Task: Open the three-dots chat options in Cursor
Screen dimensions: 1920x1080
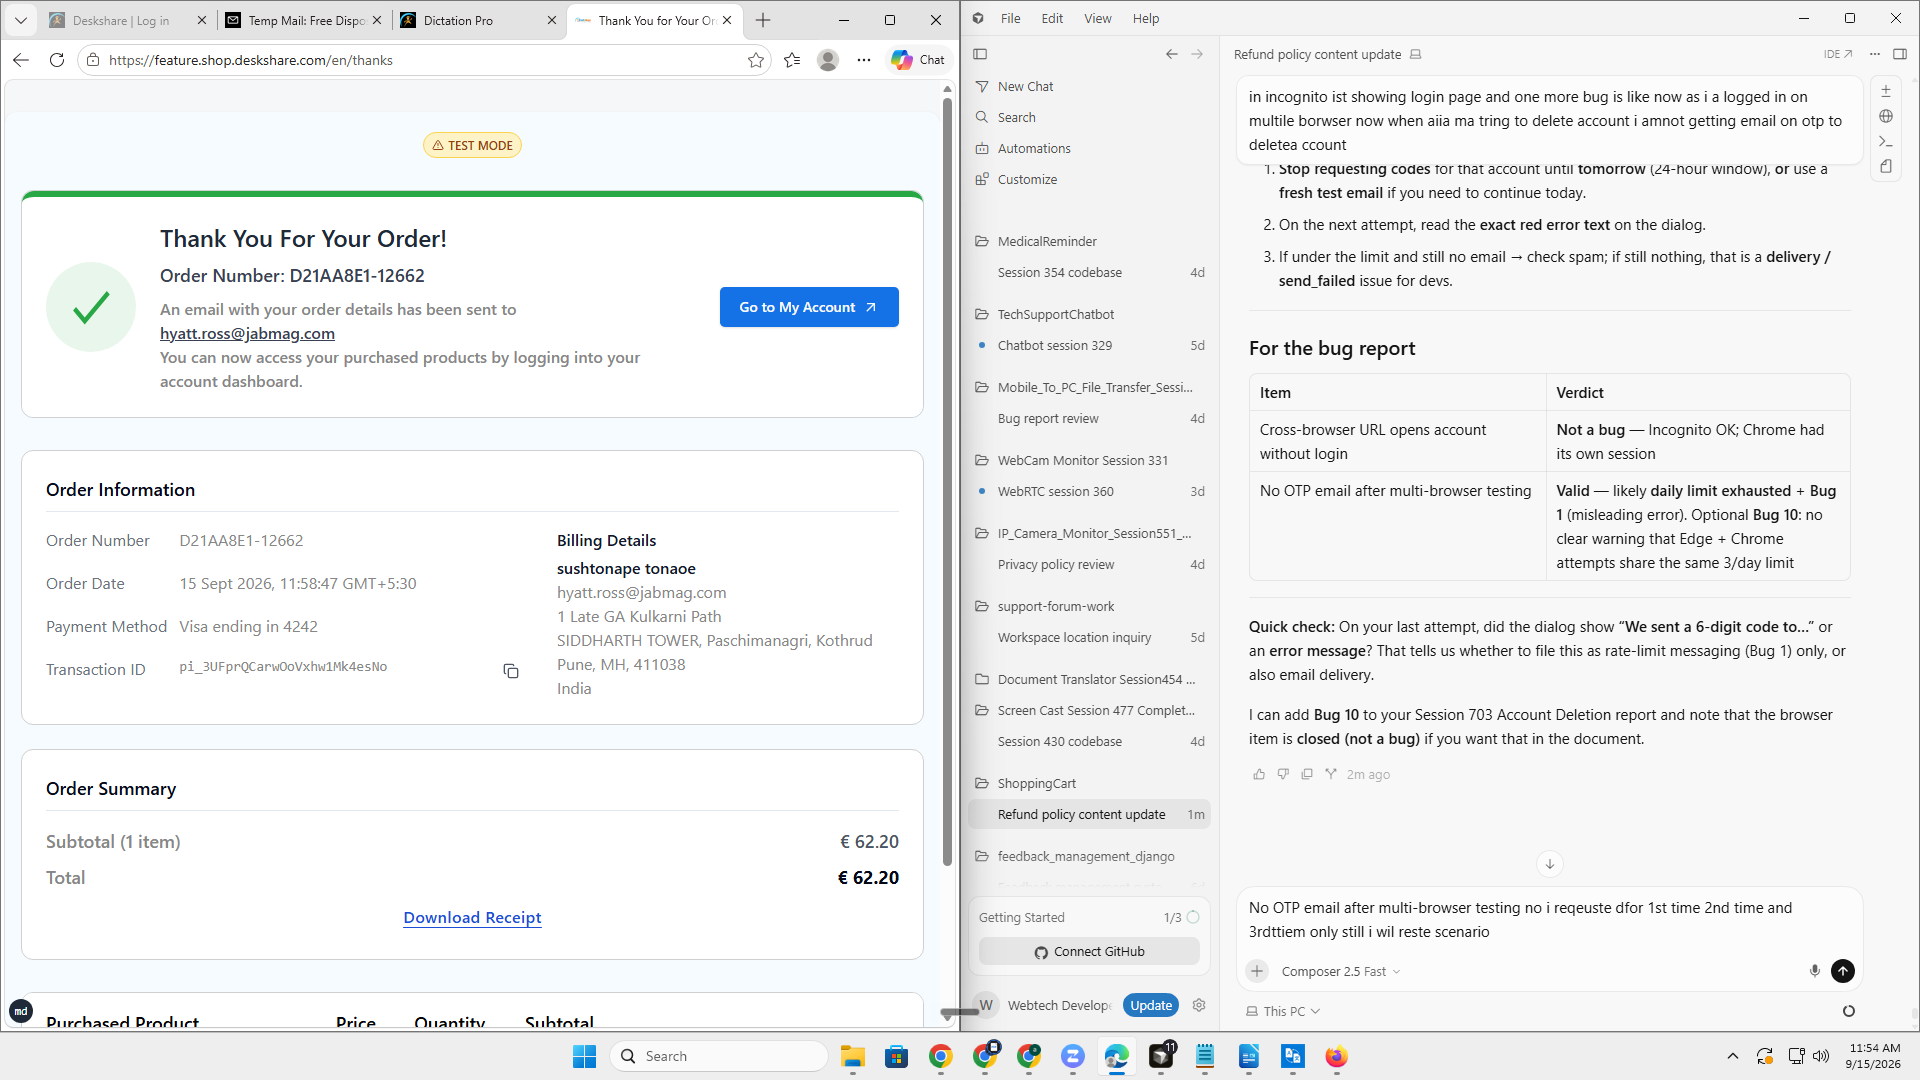Action: (x=1875, y=54)
